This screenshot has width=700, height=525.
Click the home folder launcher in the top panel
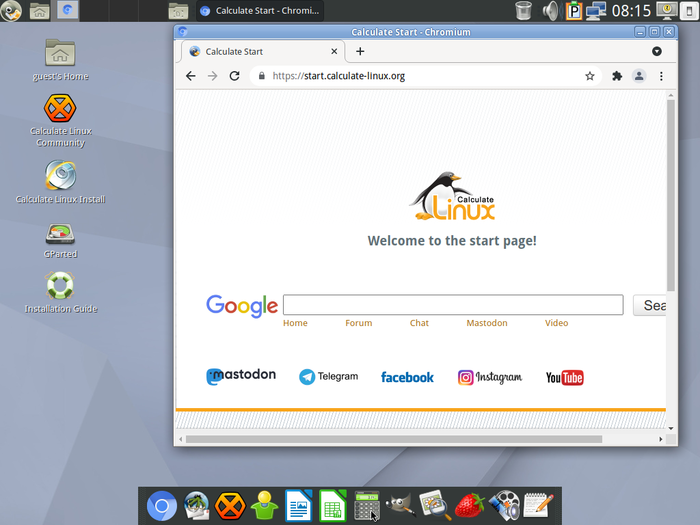(40, 11)
